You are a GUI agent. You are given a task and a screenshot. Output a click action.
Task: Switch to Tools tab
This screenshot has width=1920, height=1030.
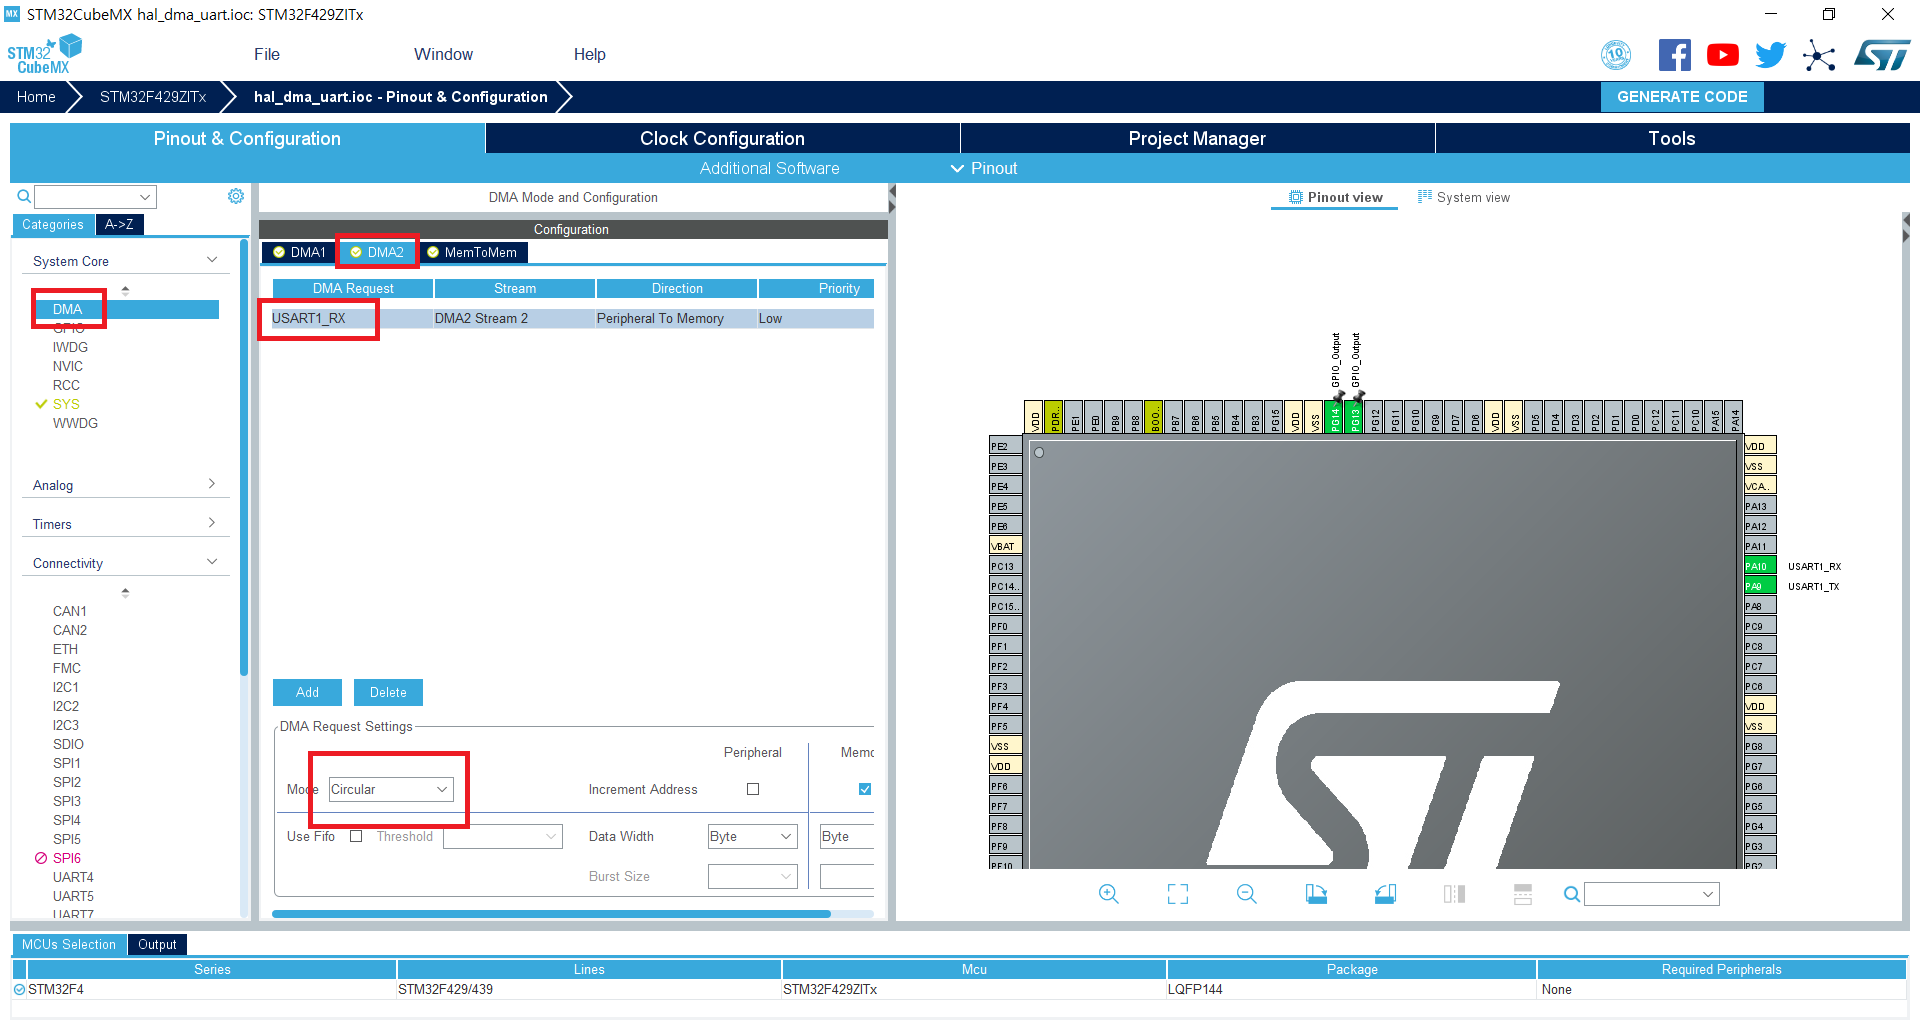click(x=1672, y=138)
